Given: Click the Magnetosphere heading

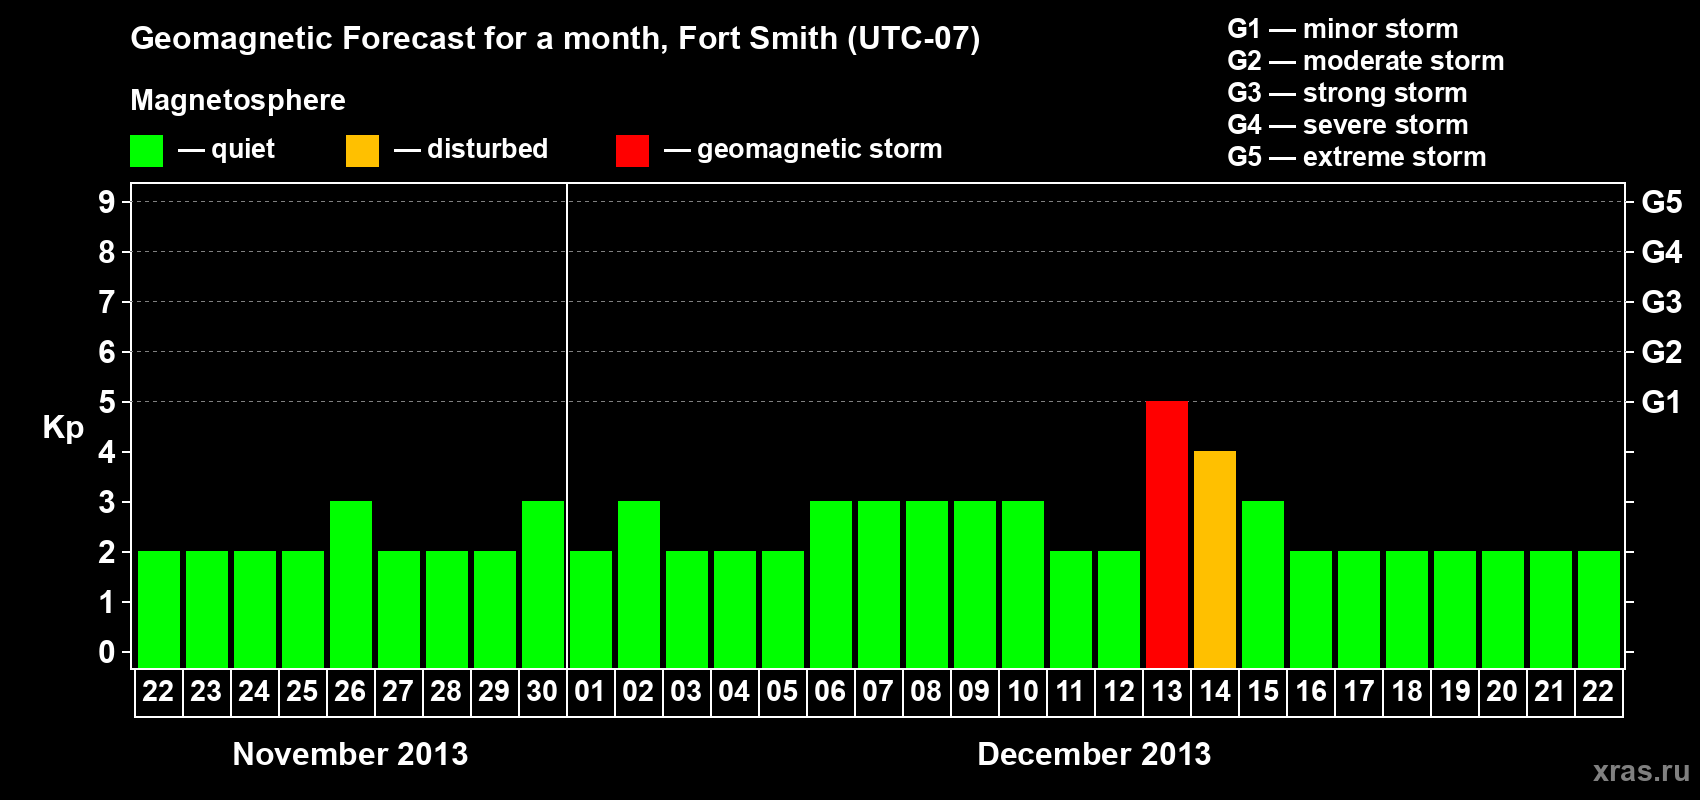Looking at the screenshot, I should (238, 101).
